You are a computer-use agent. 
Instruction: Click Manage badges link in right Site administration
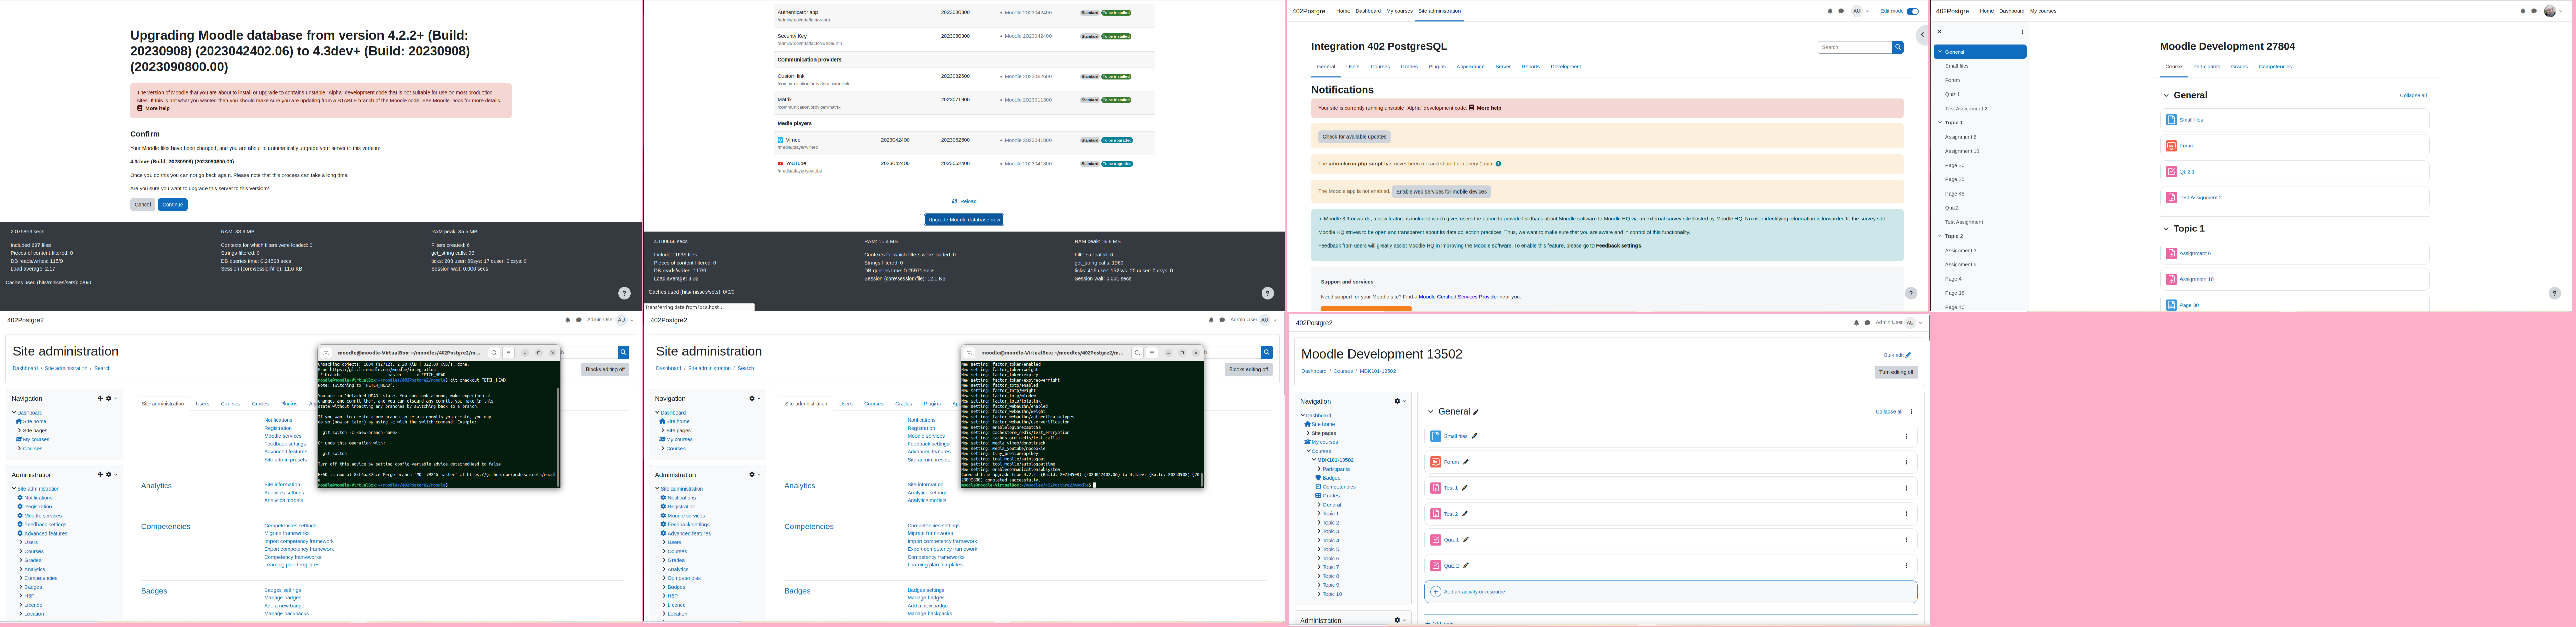[x=926, y=598]
